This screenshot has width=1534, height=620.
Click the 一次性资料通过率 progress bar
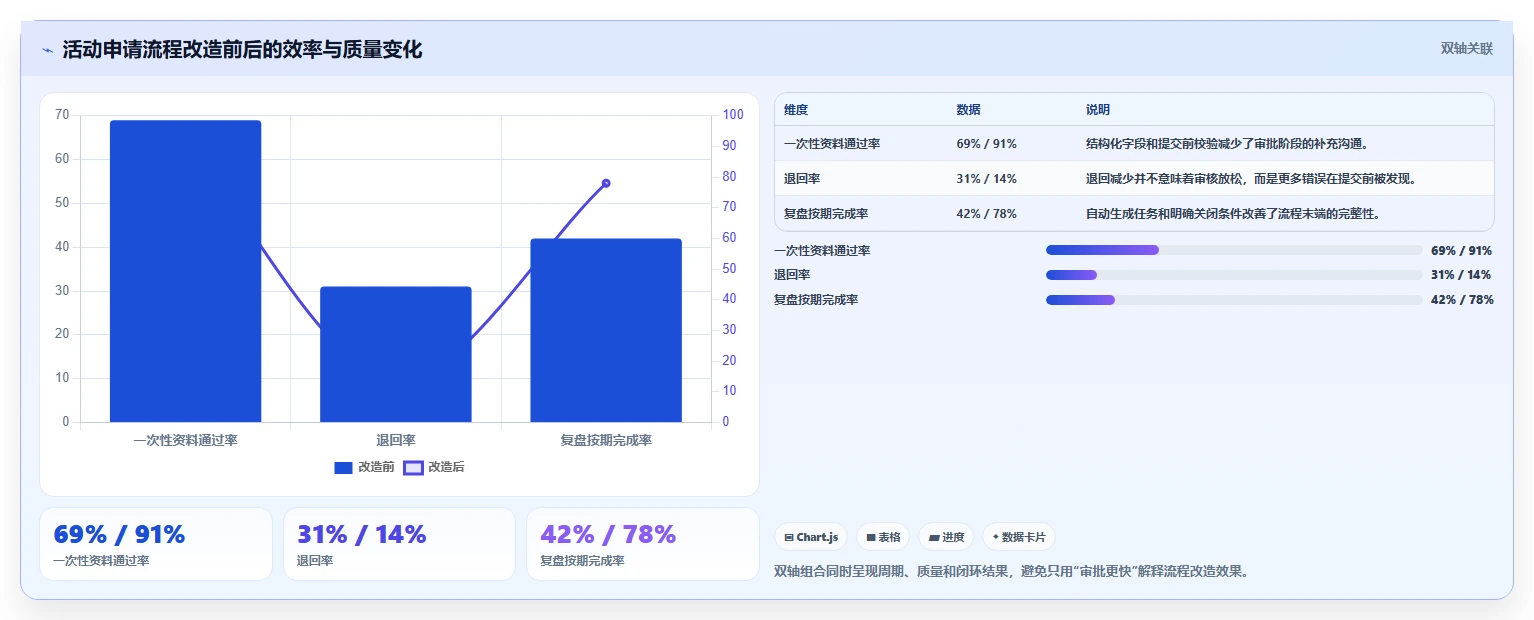tap(1234, 250)
